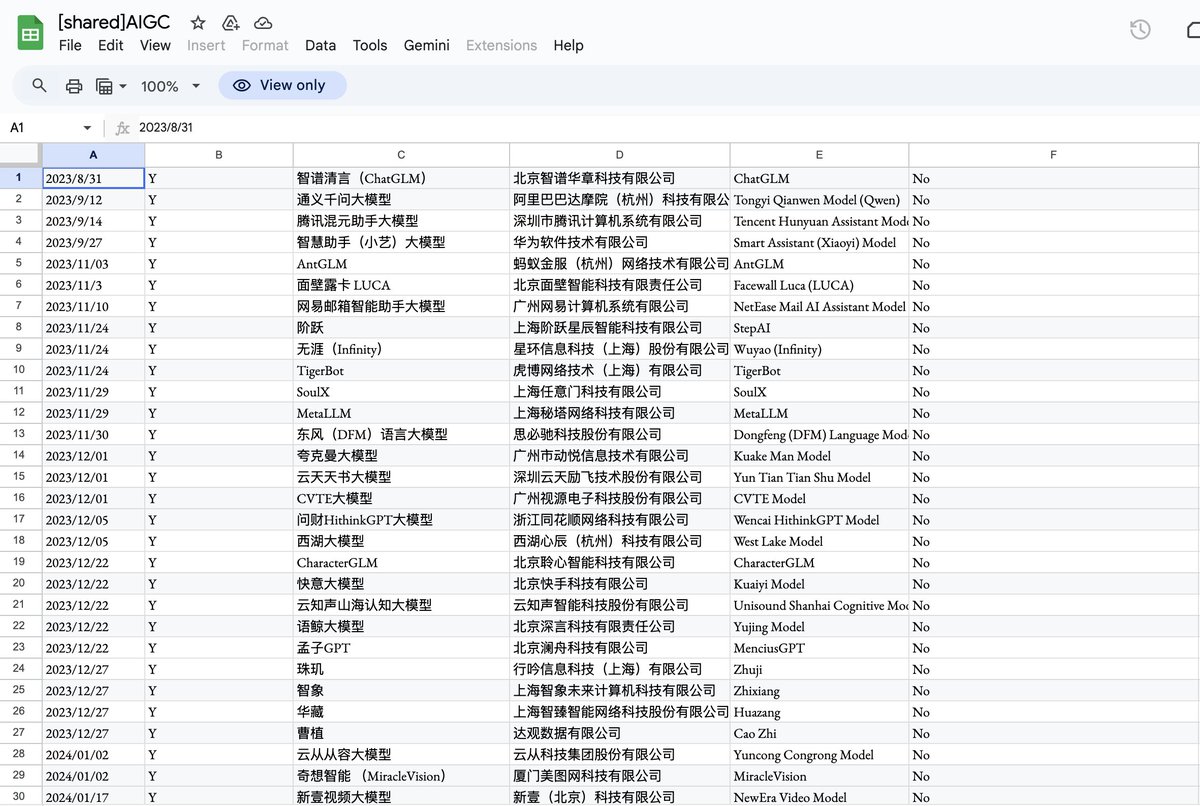1200x806 pixels.
Task: Select CharacterGLM in column C
Action: (x=401, y=562)
